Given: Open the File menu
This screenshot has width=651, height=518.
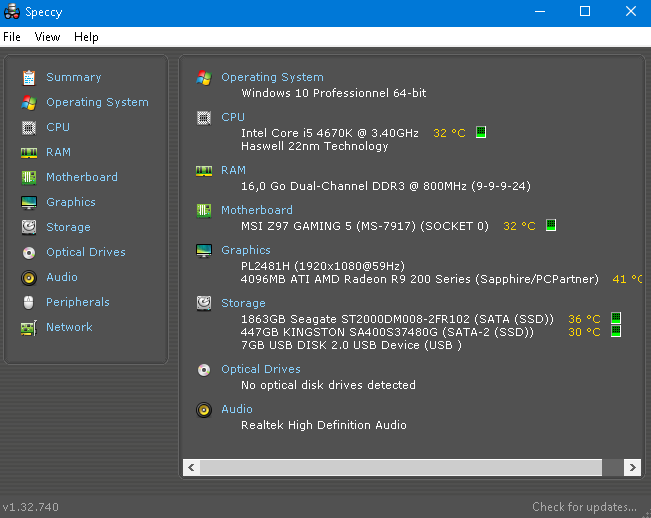Looking at the screenshot, I should 12,37.
